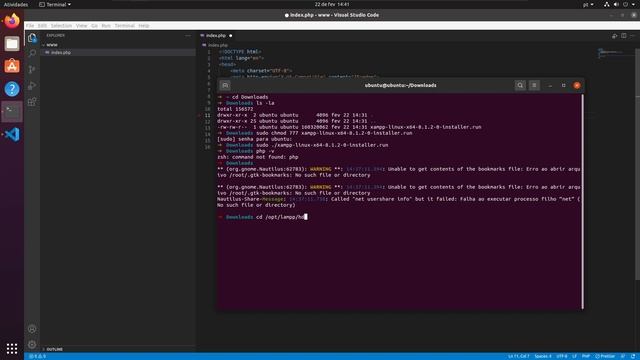This screenshot has width=640, height=360.
Task: Click the 'zsh: command not found: php' line
Action: (x=258, y=157)
